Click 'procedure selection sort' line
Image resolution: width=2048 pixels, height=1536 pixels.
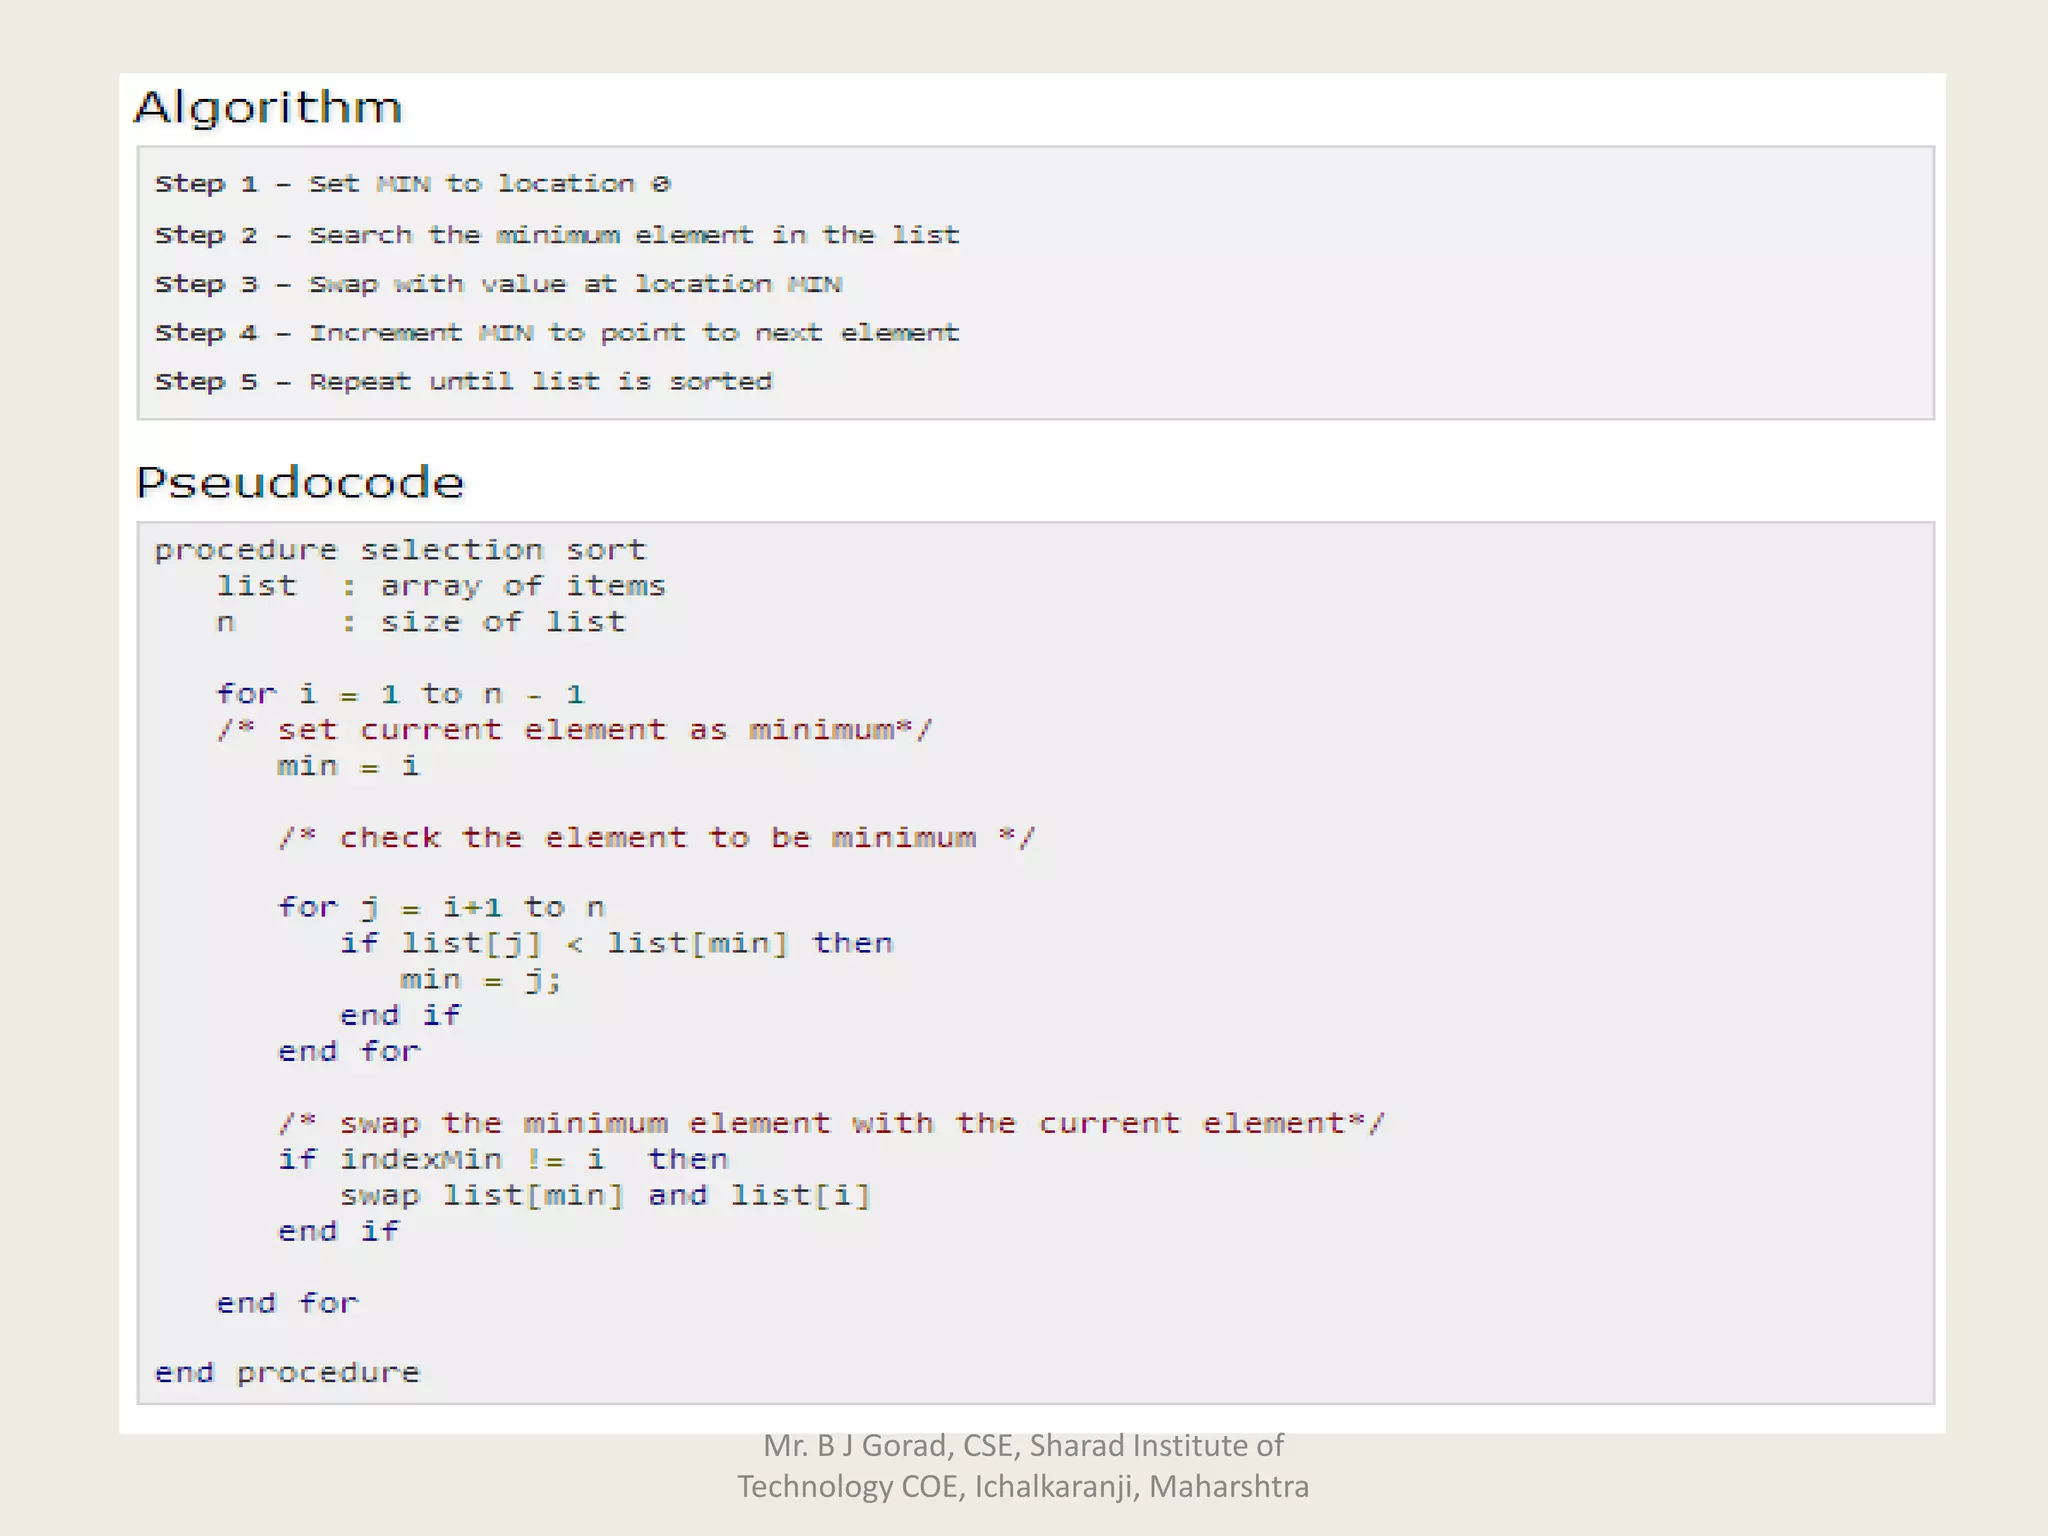point(400,550)
